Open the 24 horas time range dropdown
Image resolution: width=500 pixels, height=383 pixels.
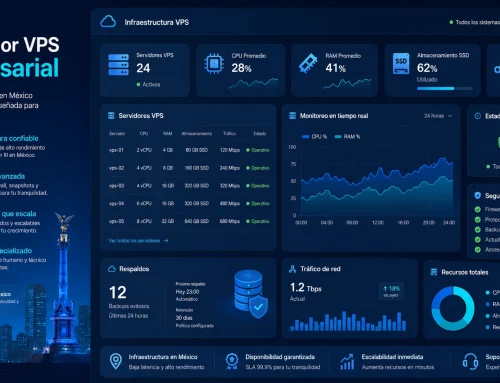(x=438, y=116)
